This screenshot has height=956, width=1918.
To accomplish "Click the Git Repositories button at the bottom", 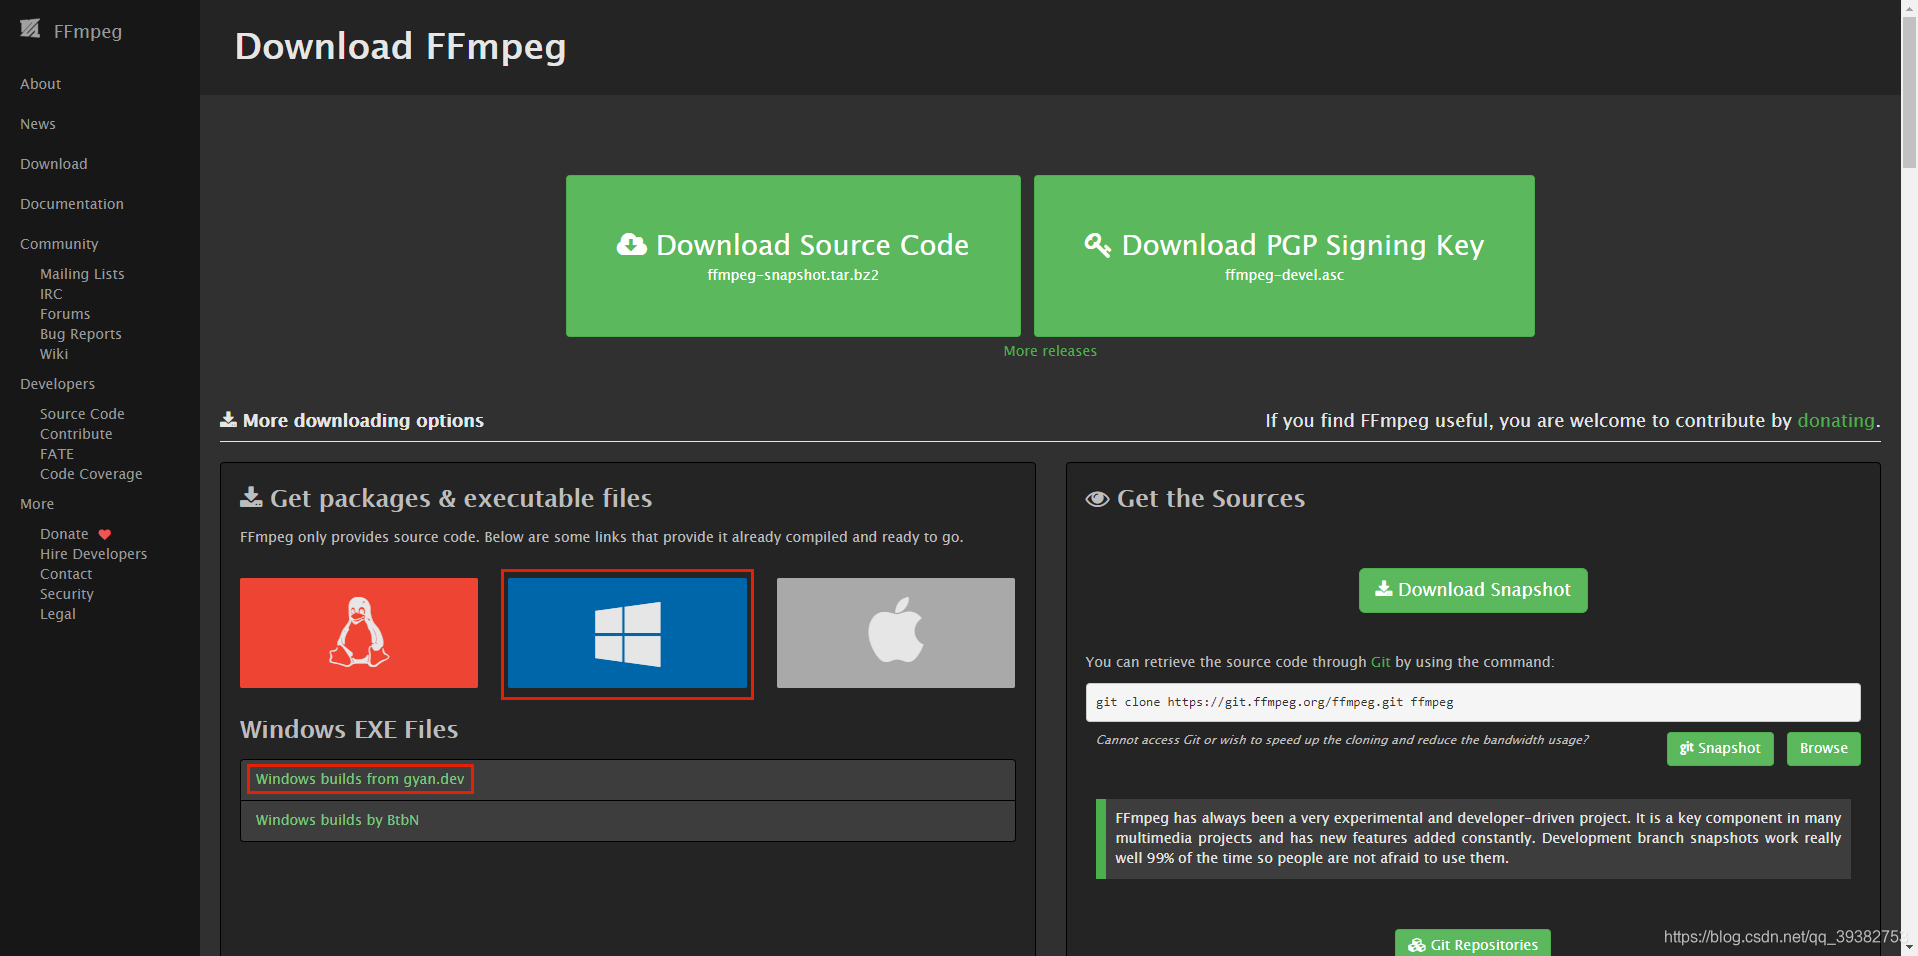I will (1472, 944).
